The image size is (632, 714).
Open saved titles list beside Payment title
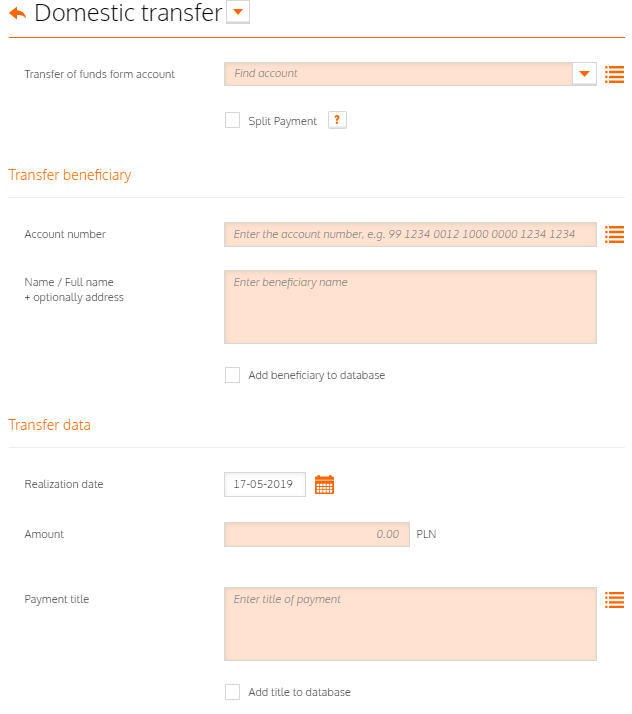(614, 600)
